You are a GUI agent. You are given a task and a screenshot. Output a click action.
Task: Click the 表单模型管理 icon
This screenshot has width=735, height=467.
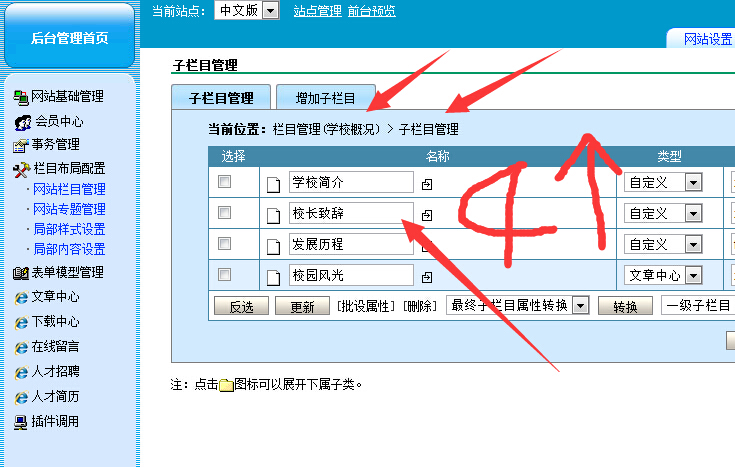[20, 272]
